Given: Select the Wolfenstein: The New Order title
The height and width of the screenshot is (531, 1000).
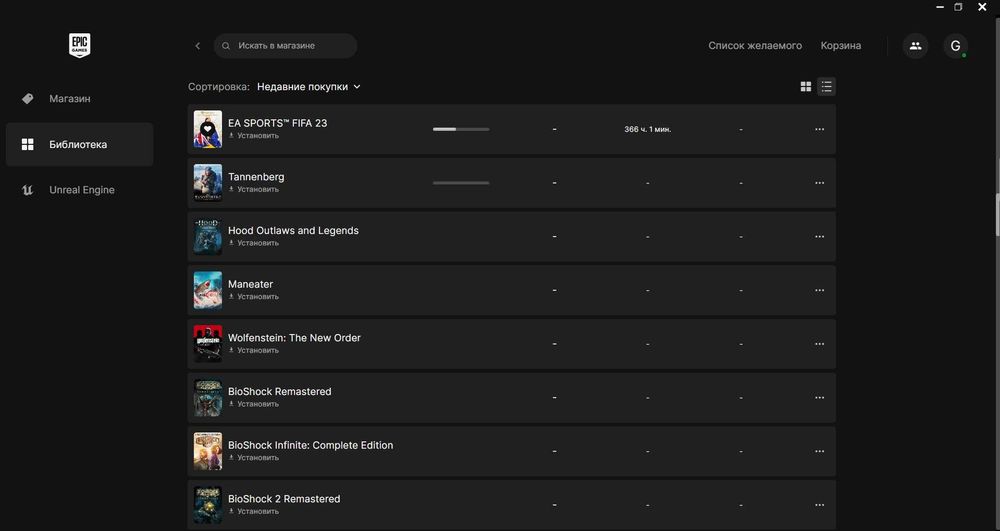Looking at the screenshot, I should tap(295, 338).
